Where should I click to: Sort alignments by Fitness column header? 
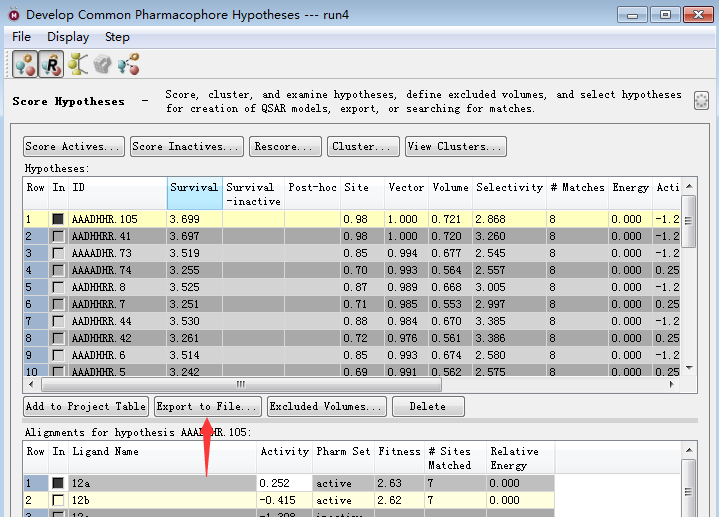click(399, 452)
